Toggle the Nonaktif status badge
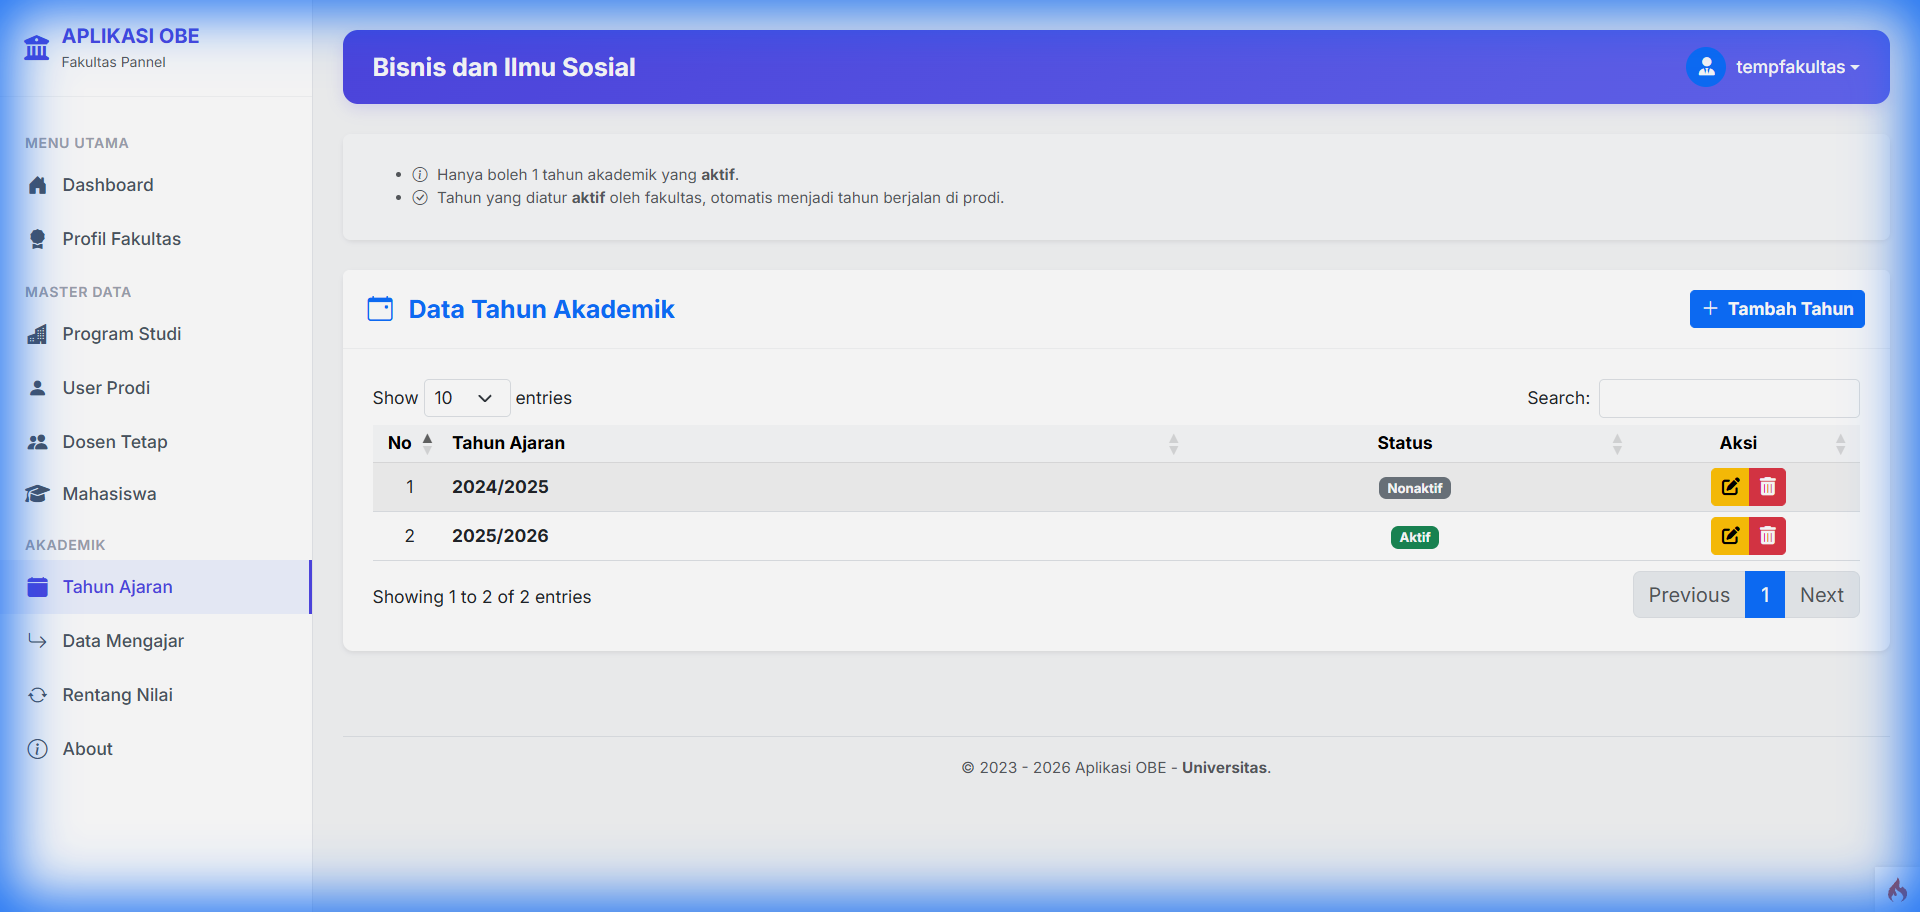The height and width of the screenshot is (912, 1920). click(1414, 488)
